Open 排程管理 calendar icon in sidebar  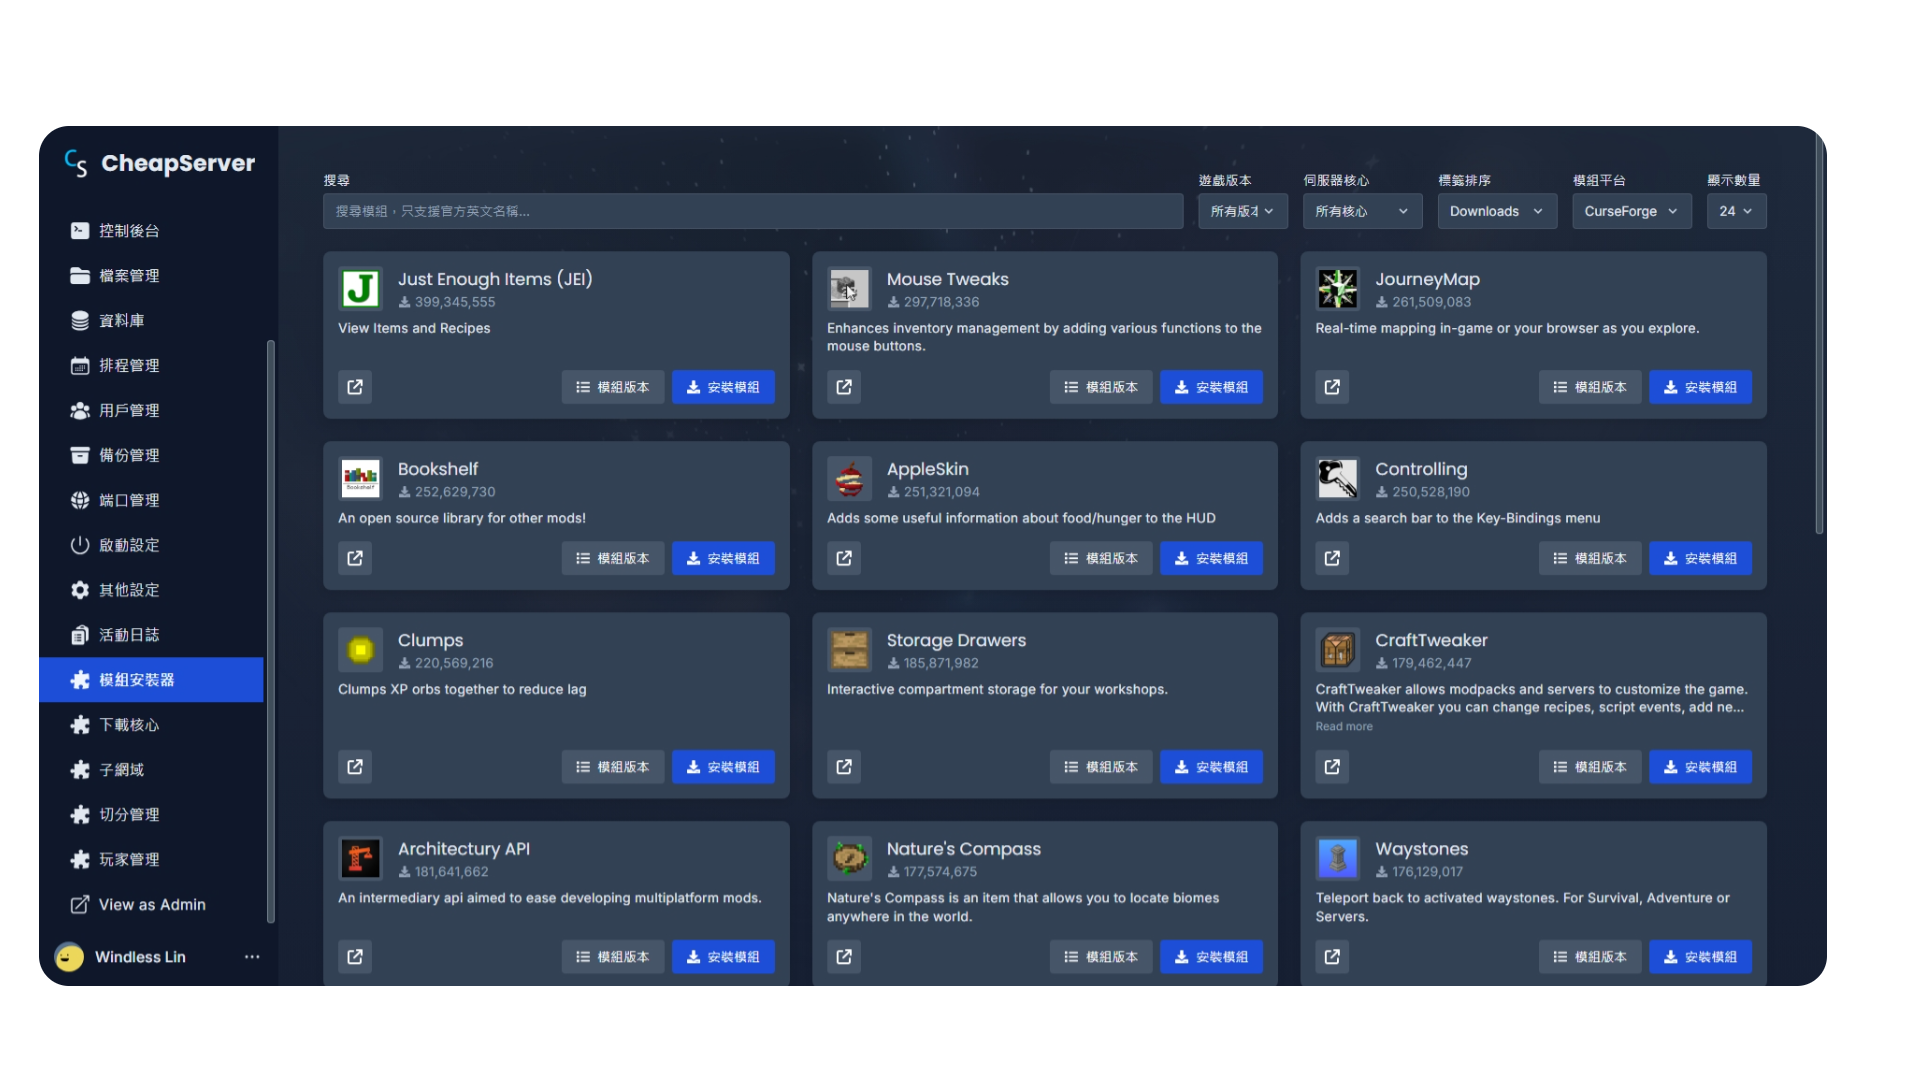(x=80, y=365)
